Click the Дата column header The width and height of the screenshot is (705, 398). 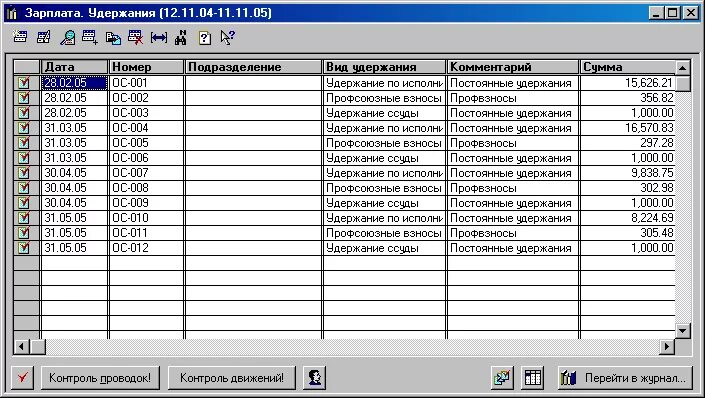75,67
